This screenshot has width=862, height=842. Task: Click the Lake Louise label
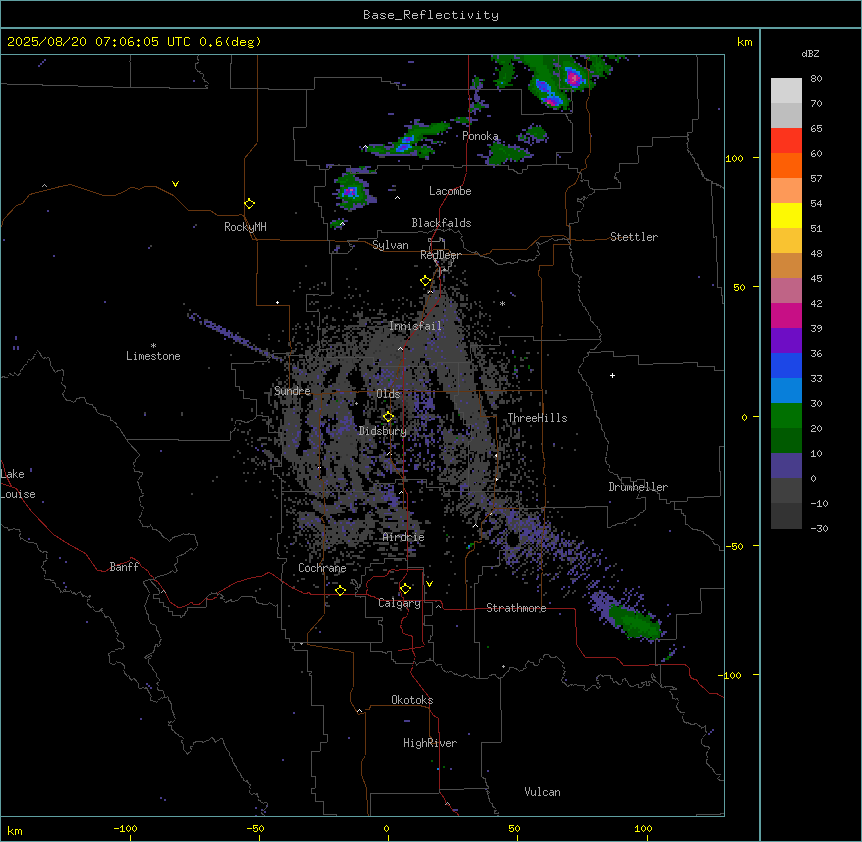pyautogui.click(x=18, y=484)
